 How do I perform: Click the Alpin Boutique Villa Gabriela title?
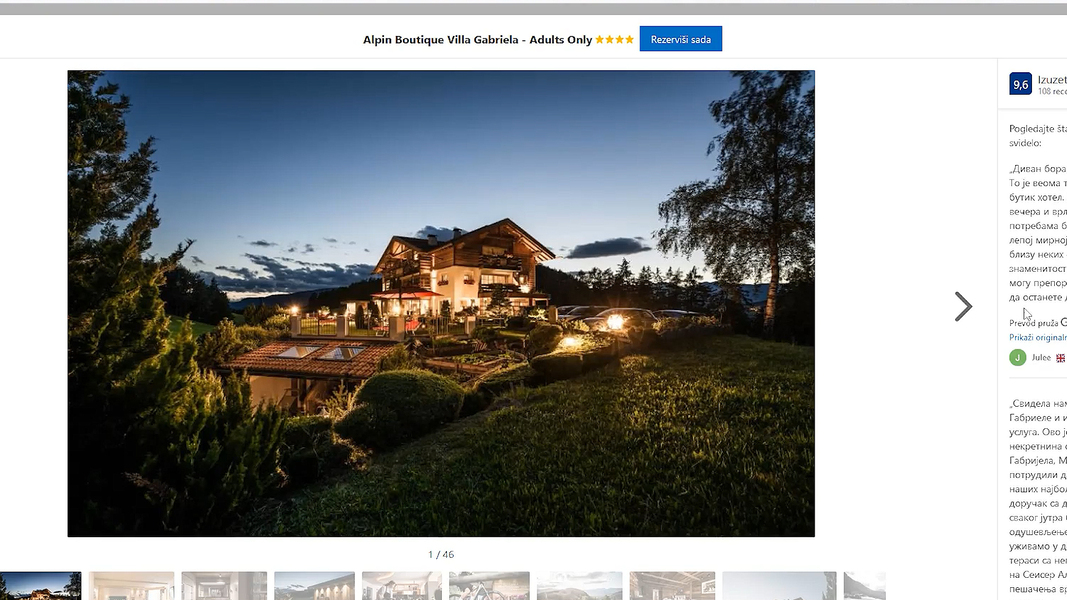478,39
